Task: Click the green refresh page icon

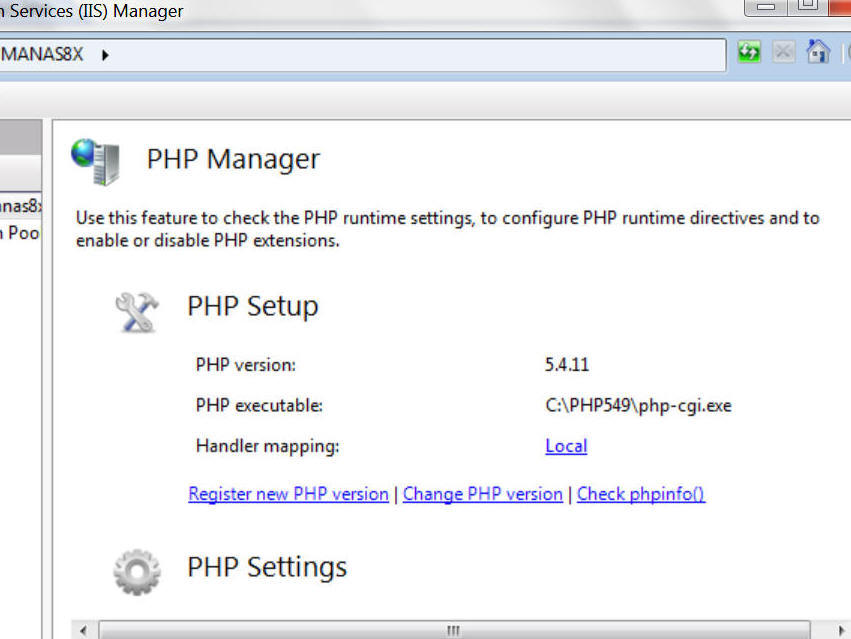Action: (749, 52)
